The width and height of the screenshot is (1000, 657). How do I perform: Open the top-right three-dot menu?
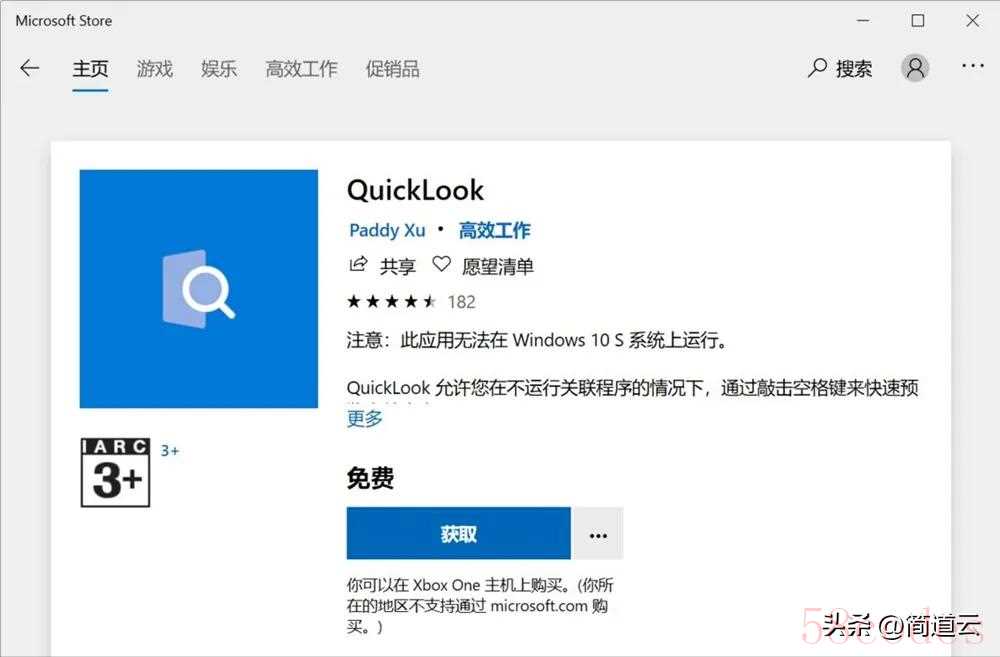(973, 66)
